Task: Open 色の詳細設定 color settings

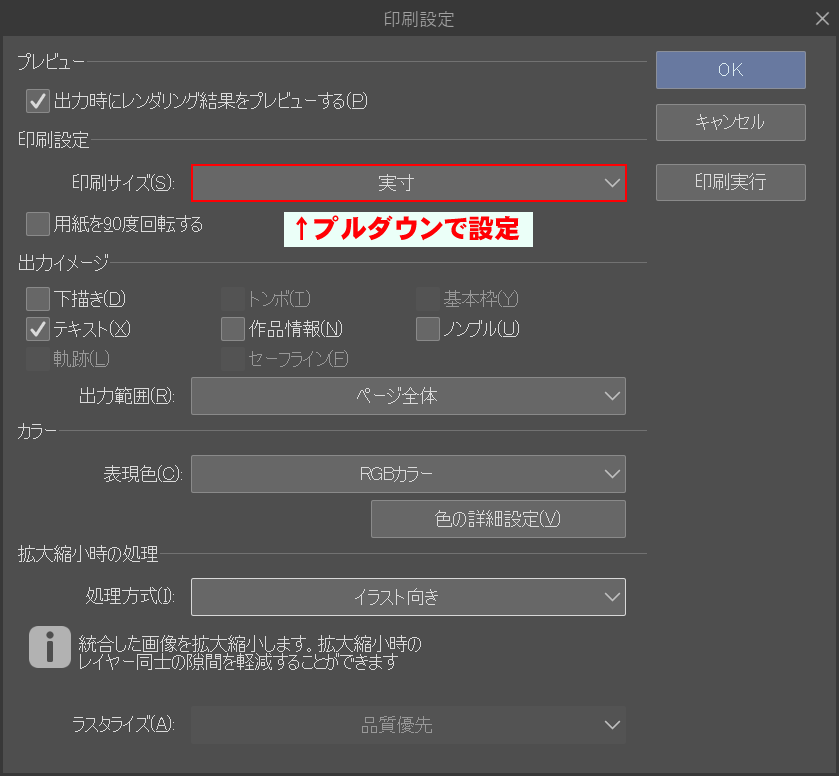Action: [498, 519]
